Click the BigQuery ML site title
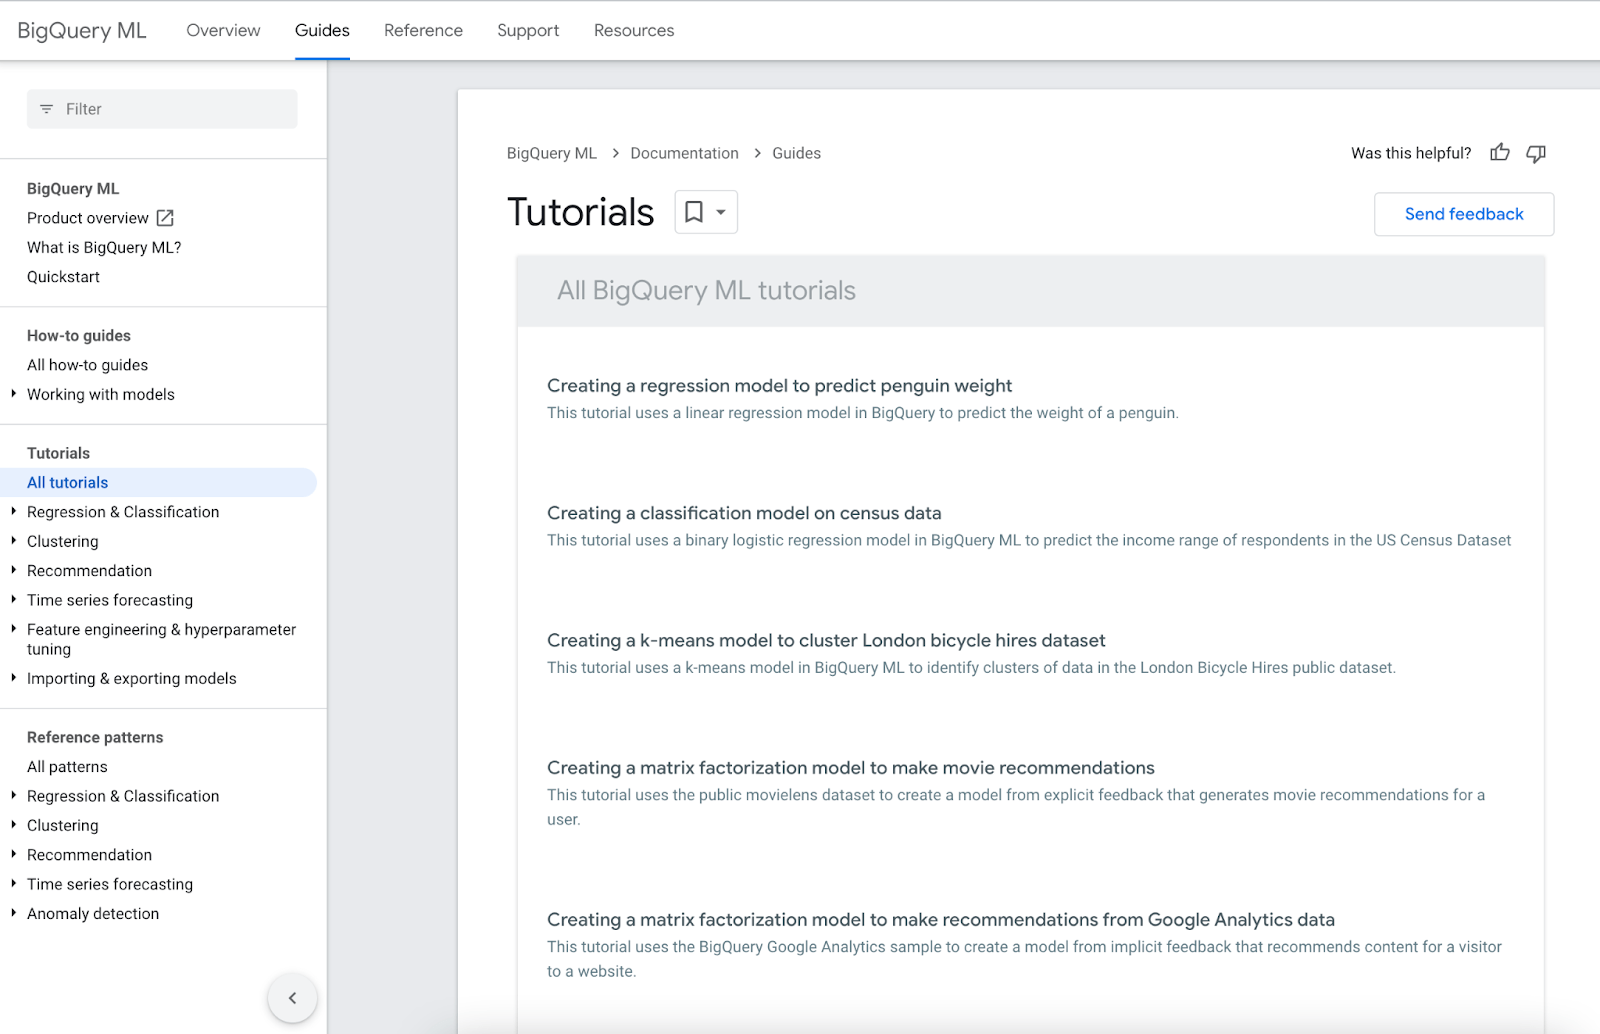The width and height of the screenshot is (1600, 1034). (x=82, y=30)
